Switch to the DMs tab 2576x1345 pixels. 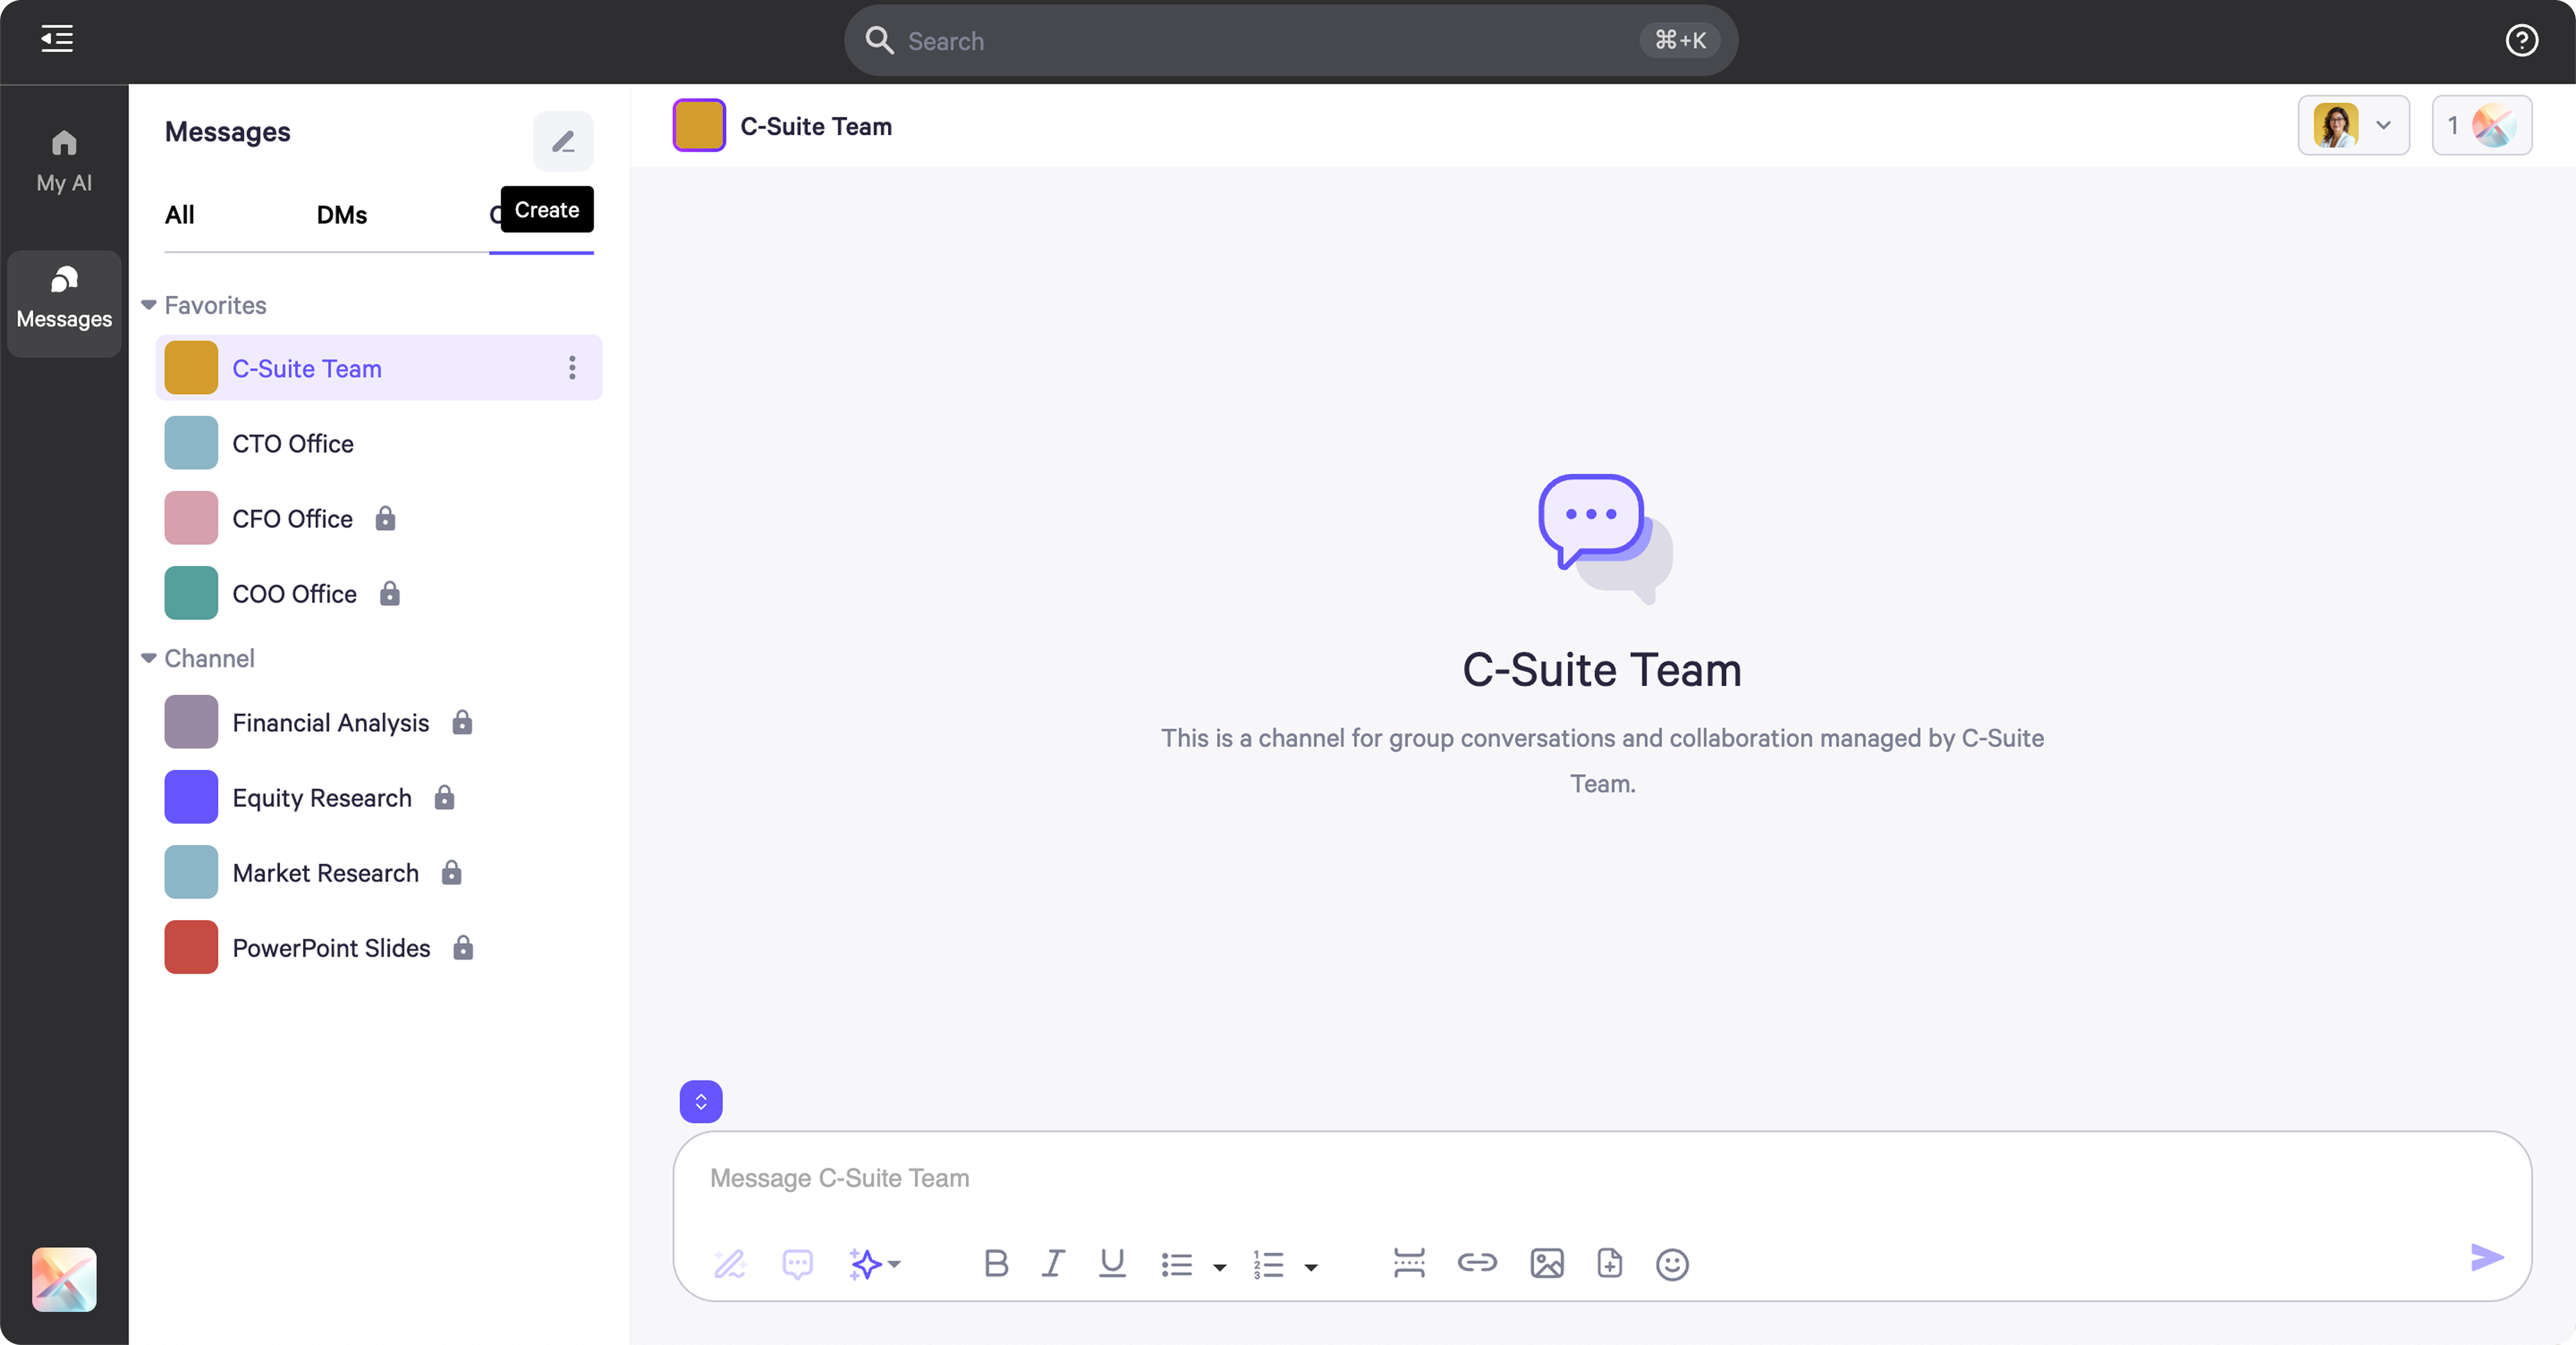341,215
